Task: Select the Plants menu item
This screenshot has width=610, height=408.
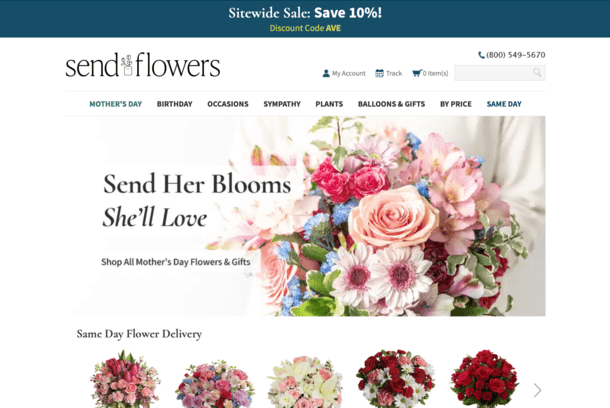Action: tap(329, 104)
